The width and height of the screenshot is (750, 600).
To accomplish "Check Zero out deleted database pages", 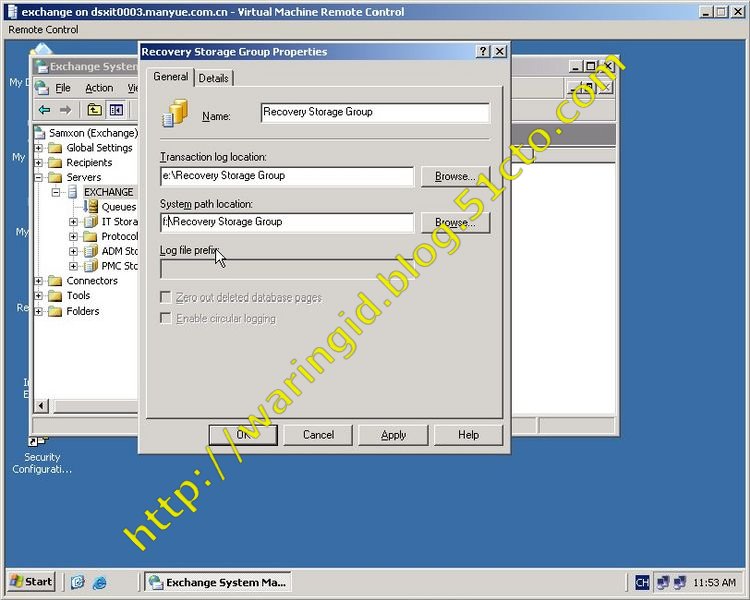I will point(166,298).
